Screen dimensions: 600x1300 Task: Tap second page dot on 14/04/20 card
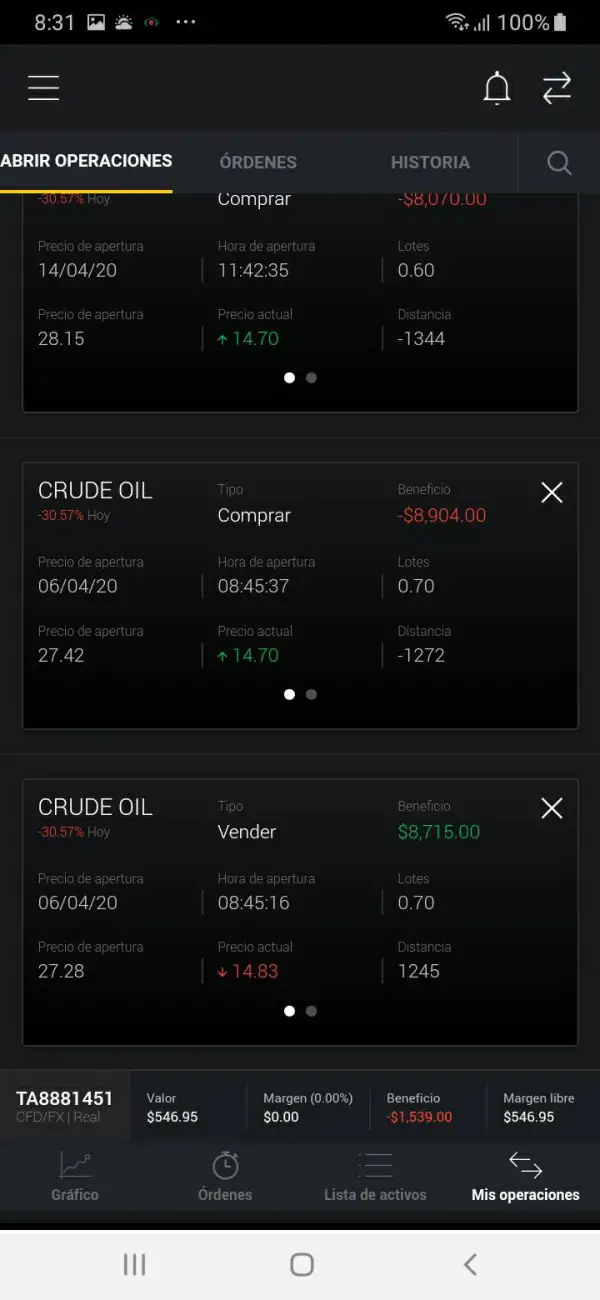coord(311,378)
